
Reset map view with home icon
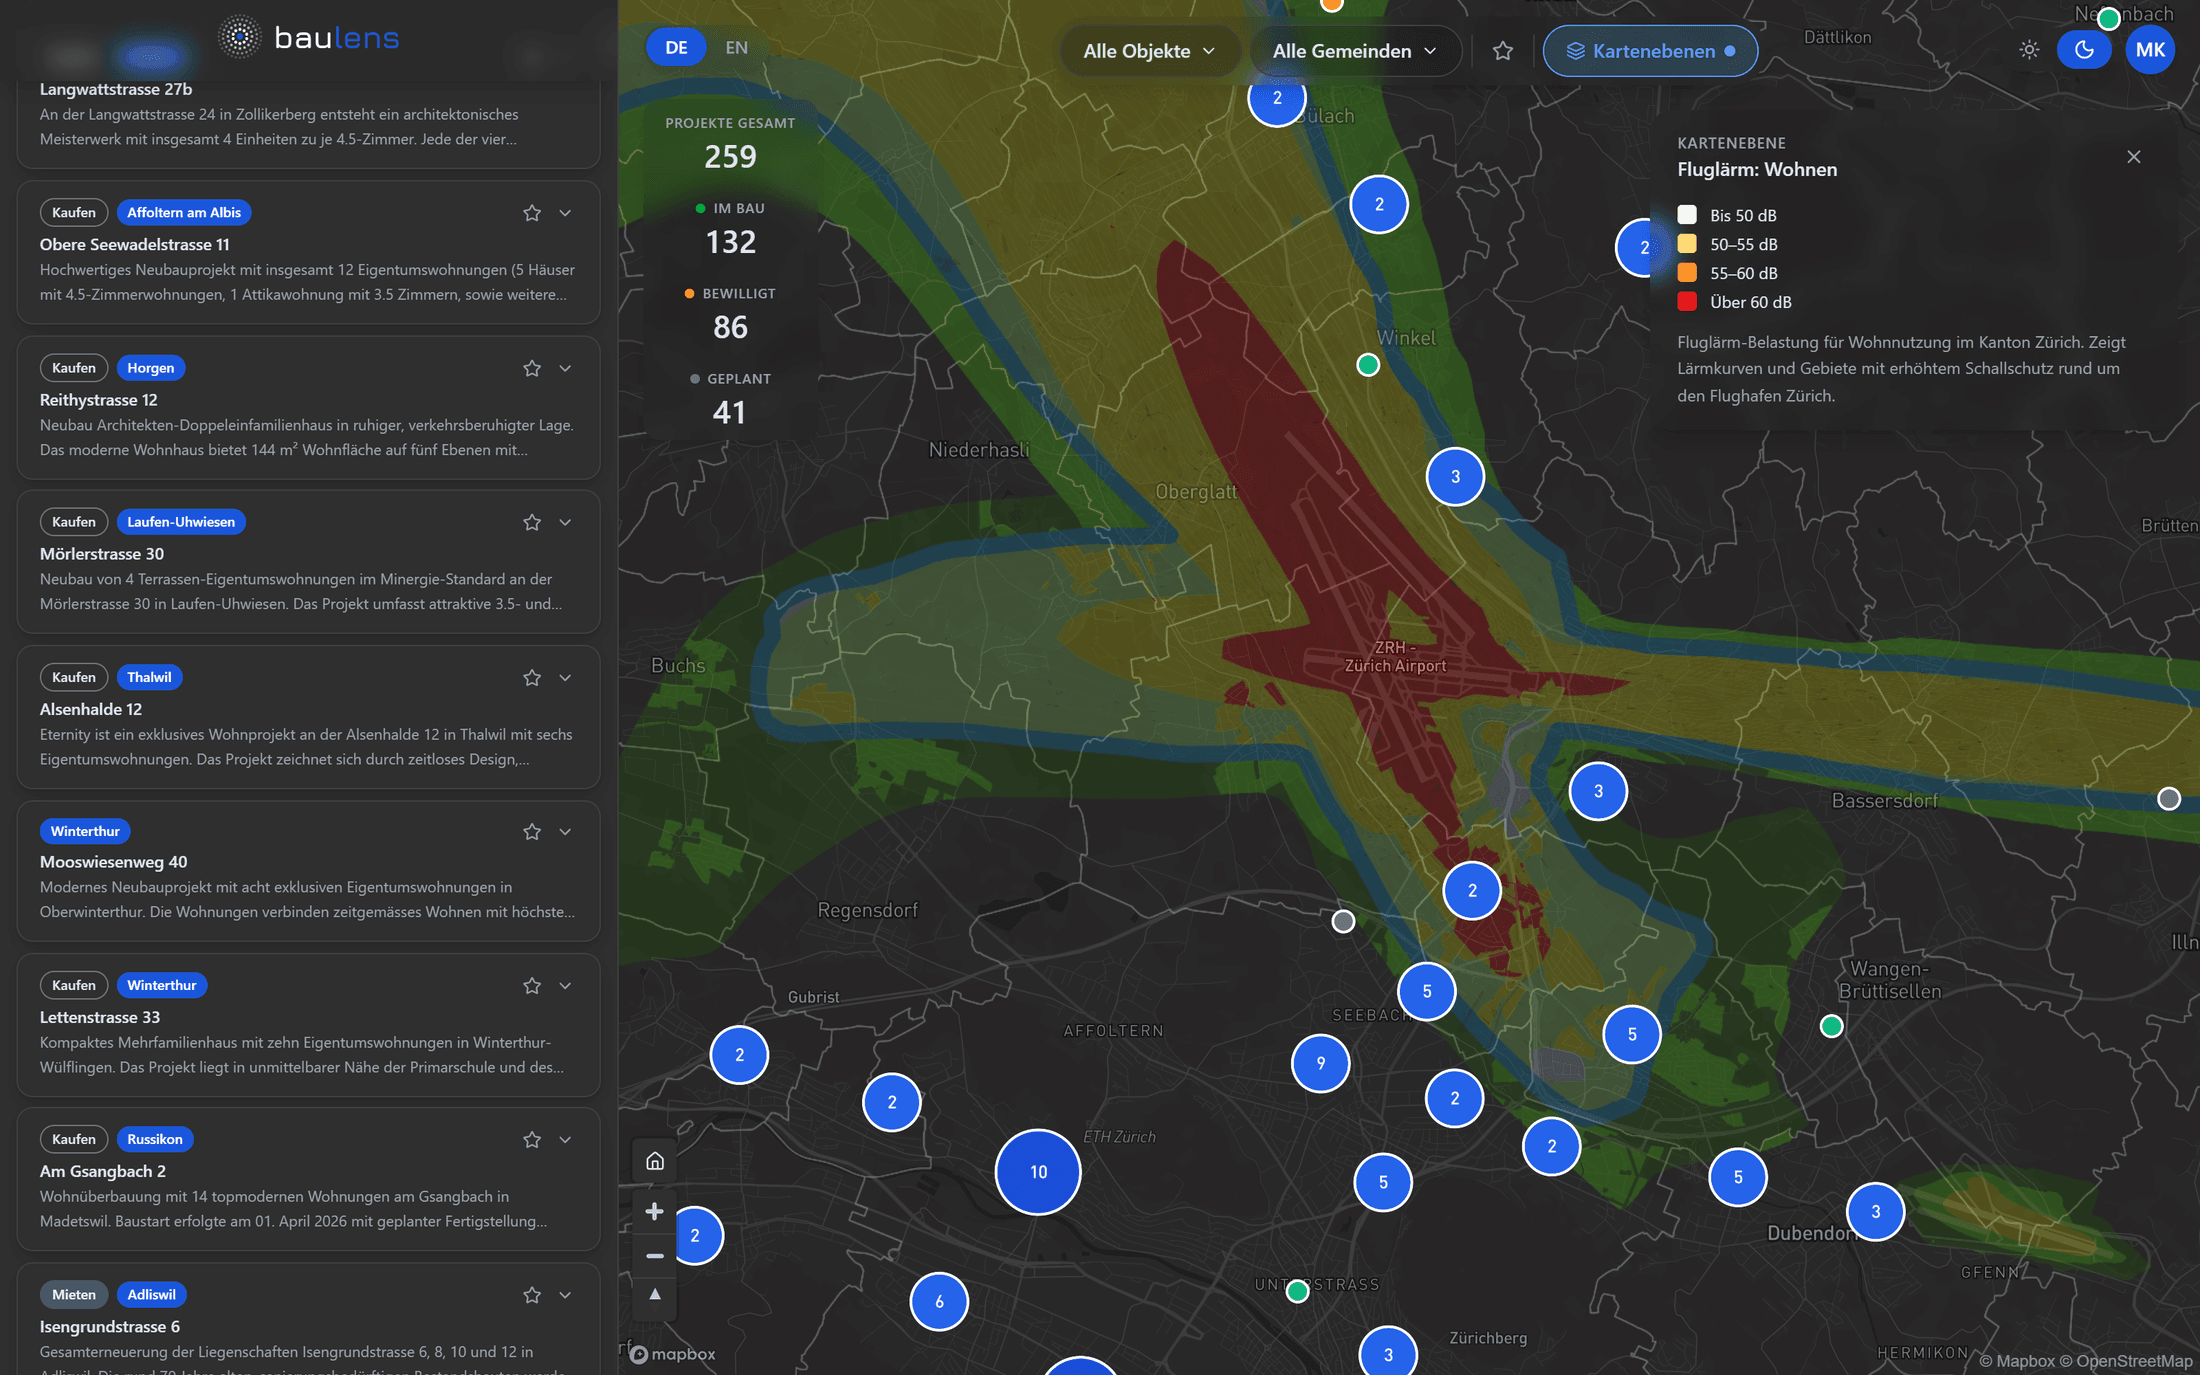[655, 1161]
